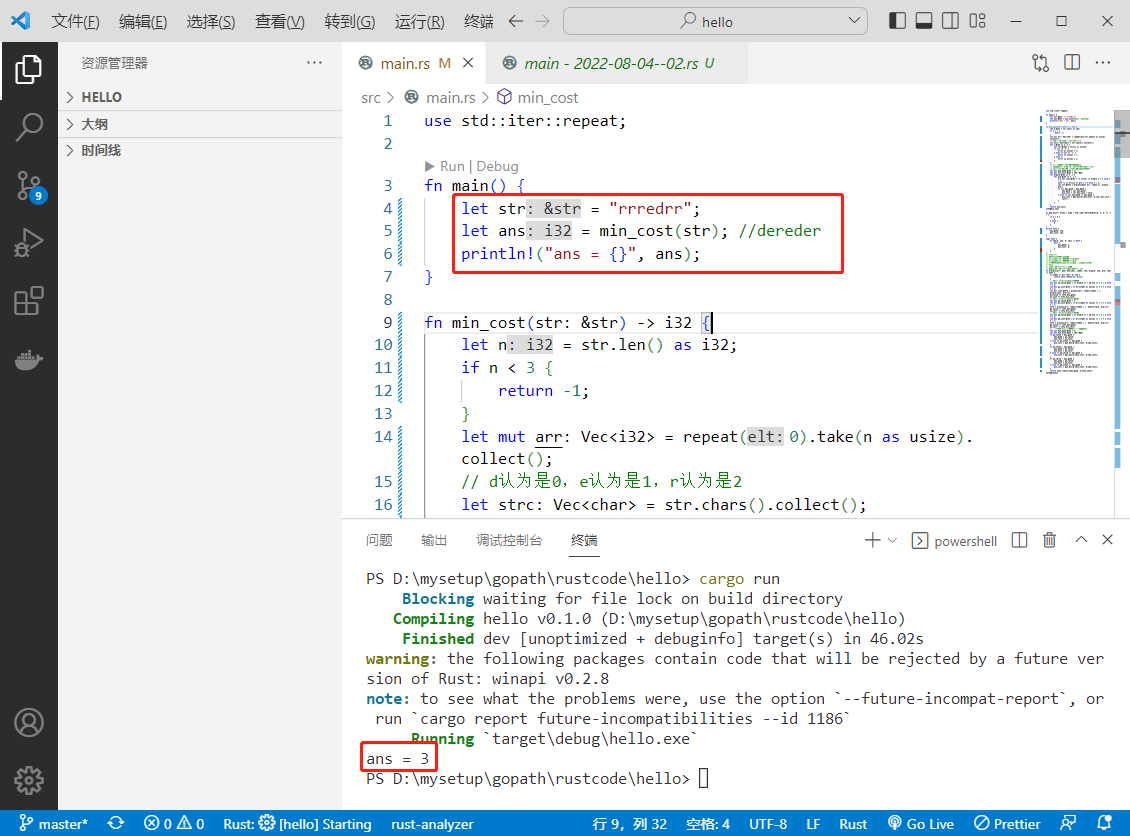
Task: Change file encoding UTF-8
Action: pos(768,824)
